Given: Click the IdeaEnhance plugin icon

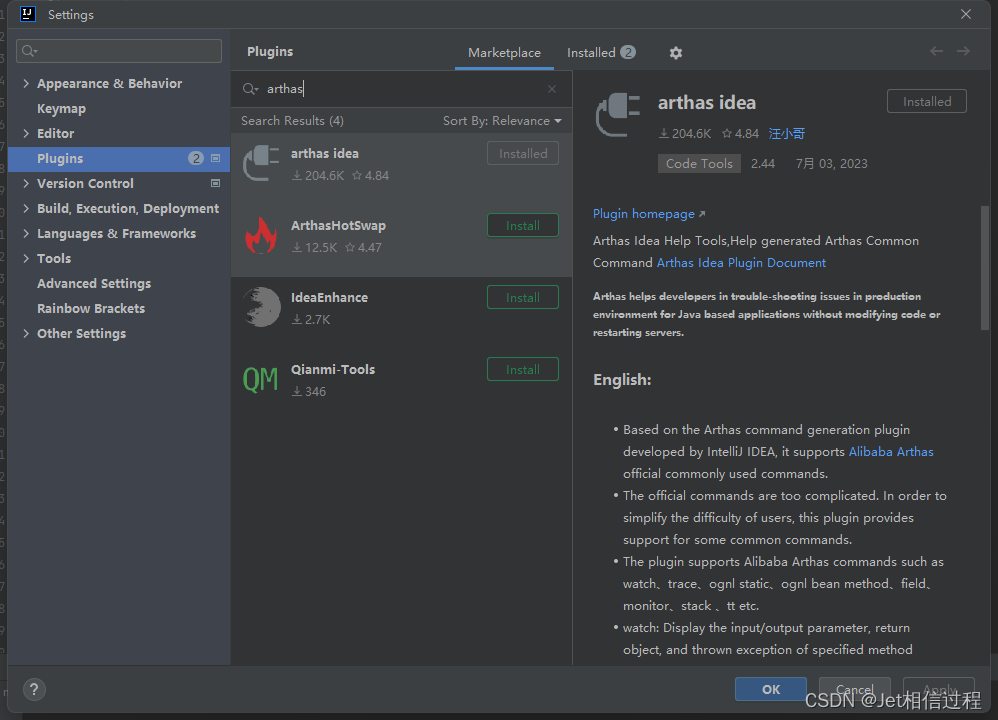Looking at the screenshot, I should [x=261, y=307].
